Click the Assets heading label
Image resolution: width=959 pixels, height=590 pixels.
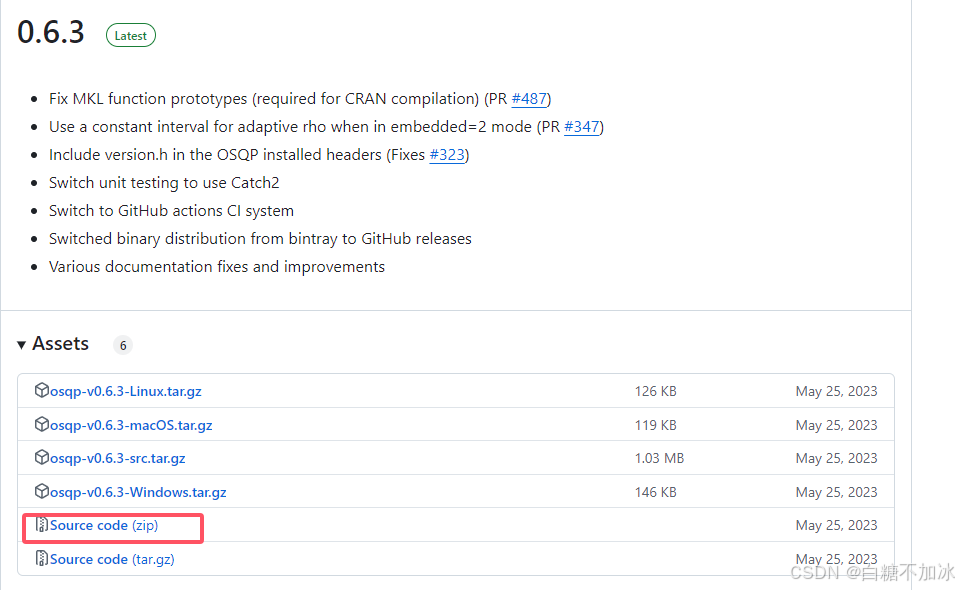[x=61, y=344]
